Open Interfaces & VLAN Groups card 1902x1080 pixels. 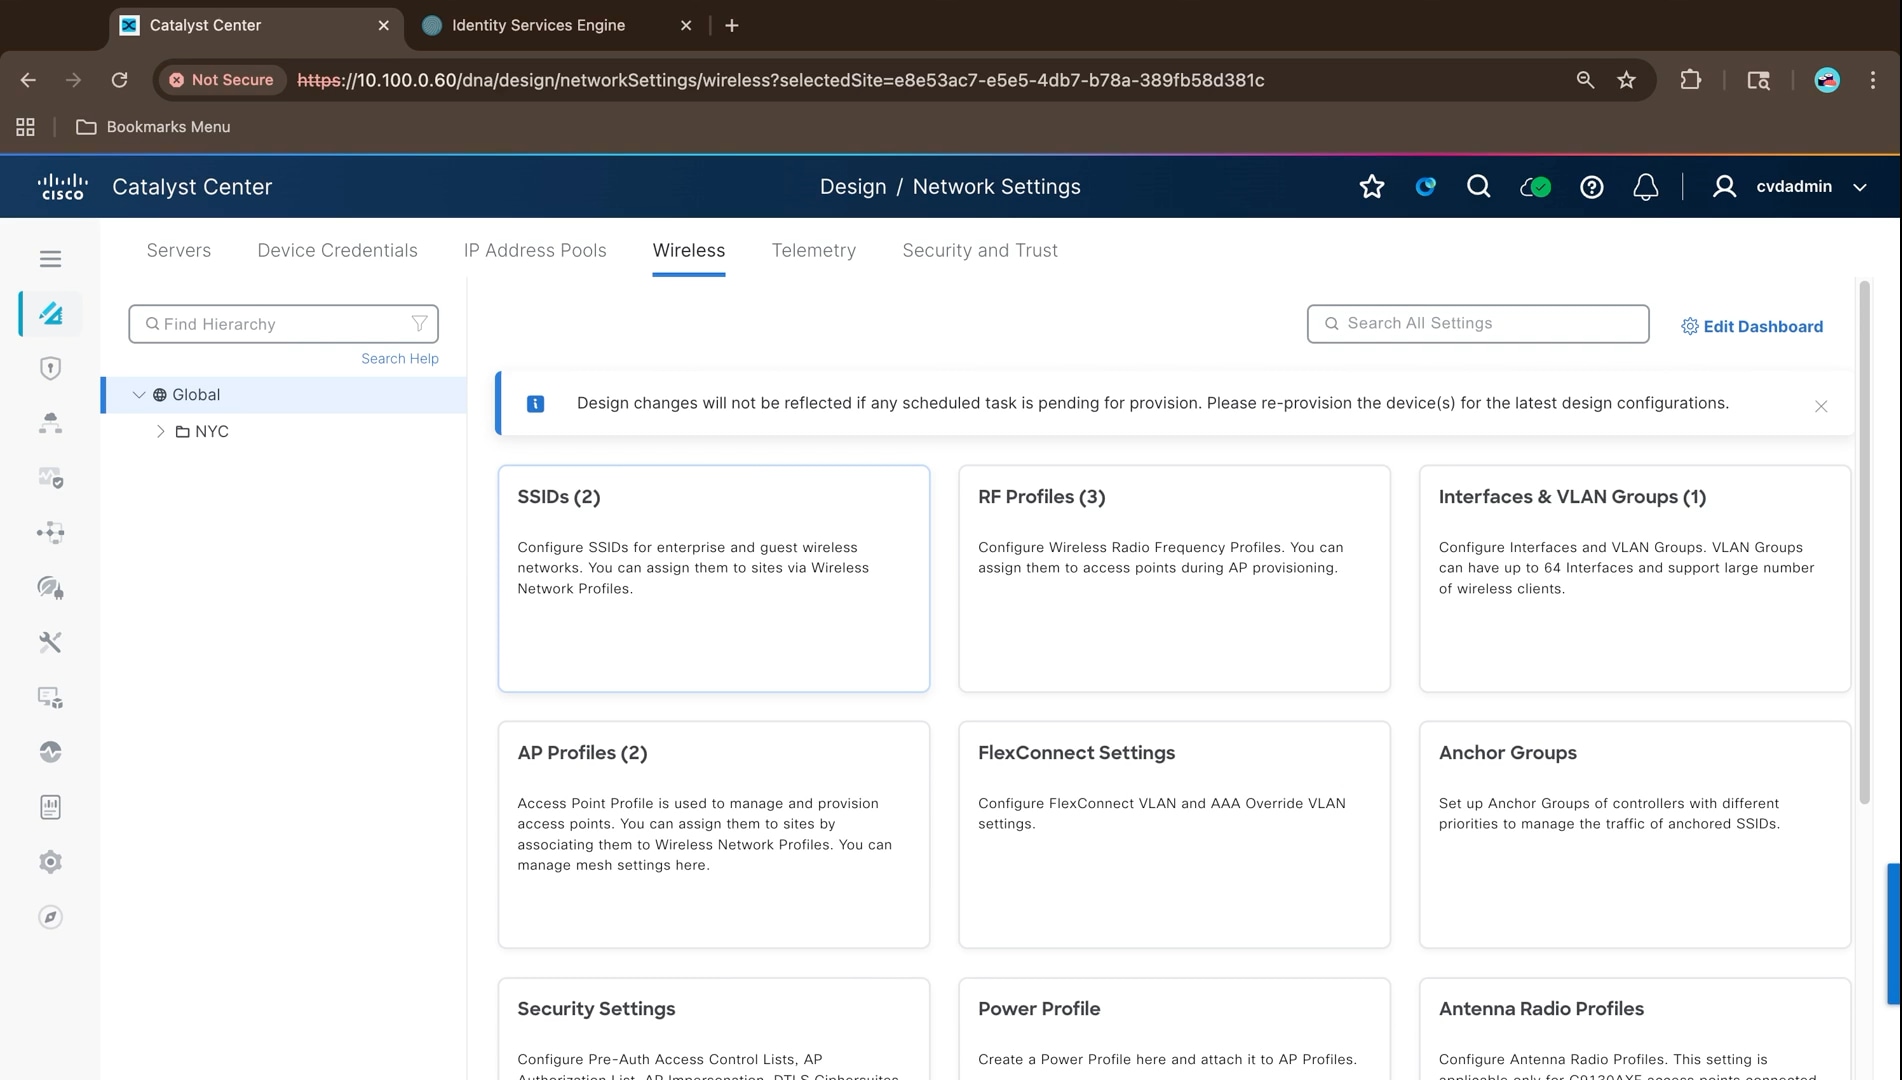[1635, 578]
